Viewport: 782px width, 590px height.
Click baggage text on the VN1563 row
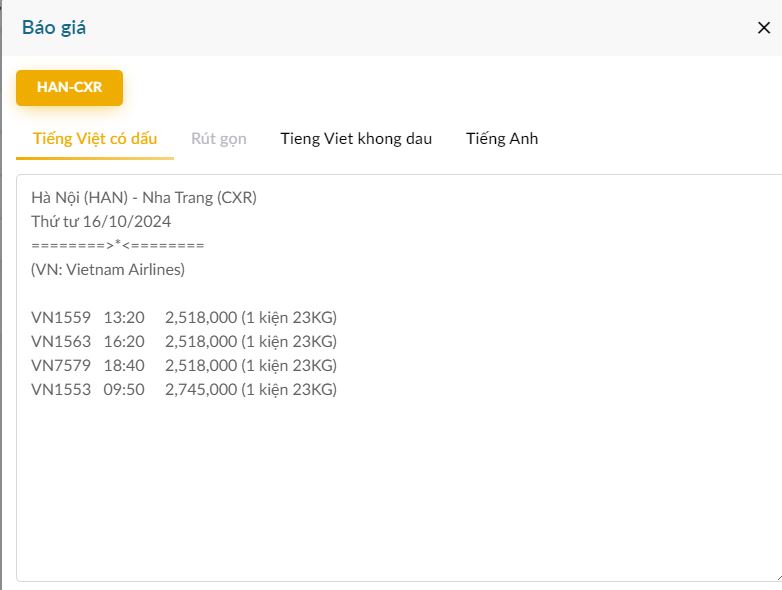(x=290, y=342)
